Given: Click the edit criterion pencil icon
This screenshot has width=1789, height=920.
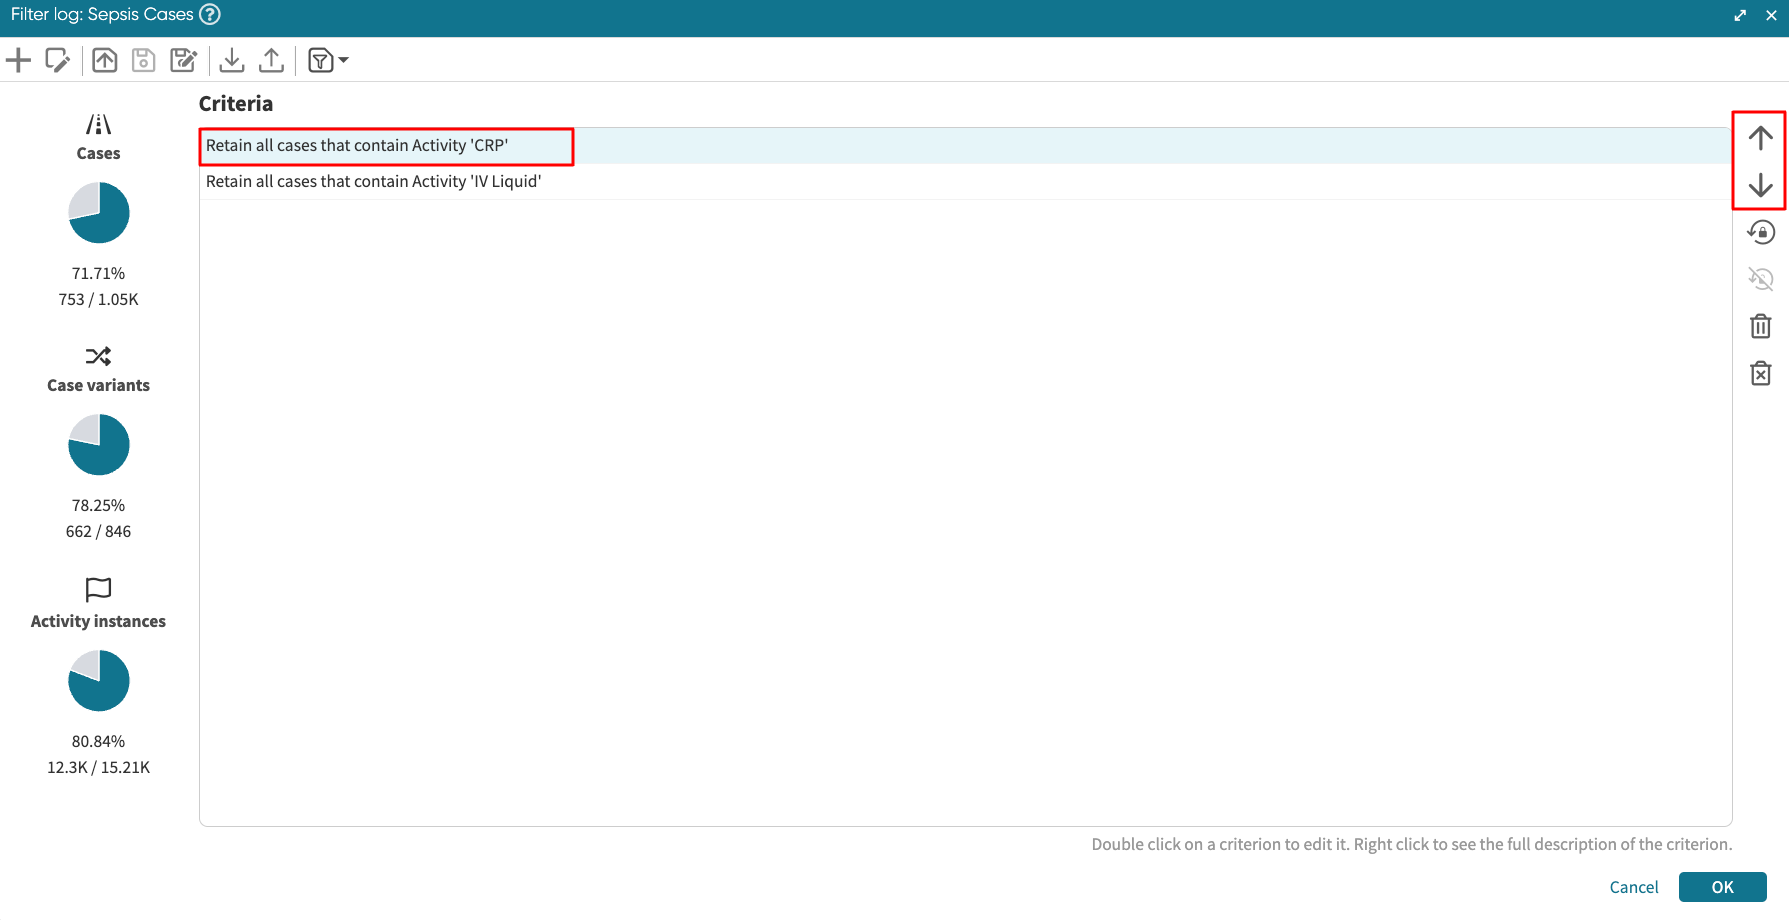Looking at the screenshot, I should [x=58, y=61].
